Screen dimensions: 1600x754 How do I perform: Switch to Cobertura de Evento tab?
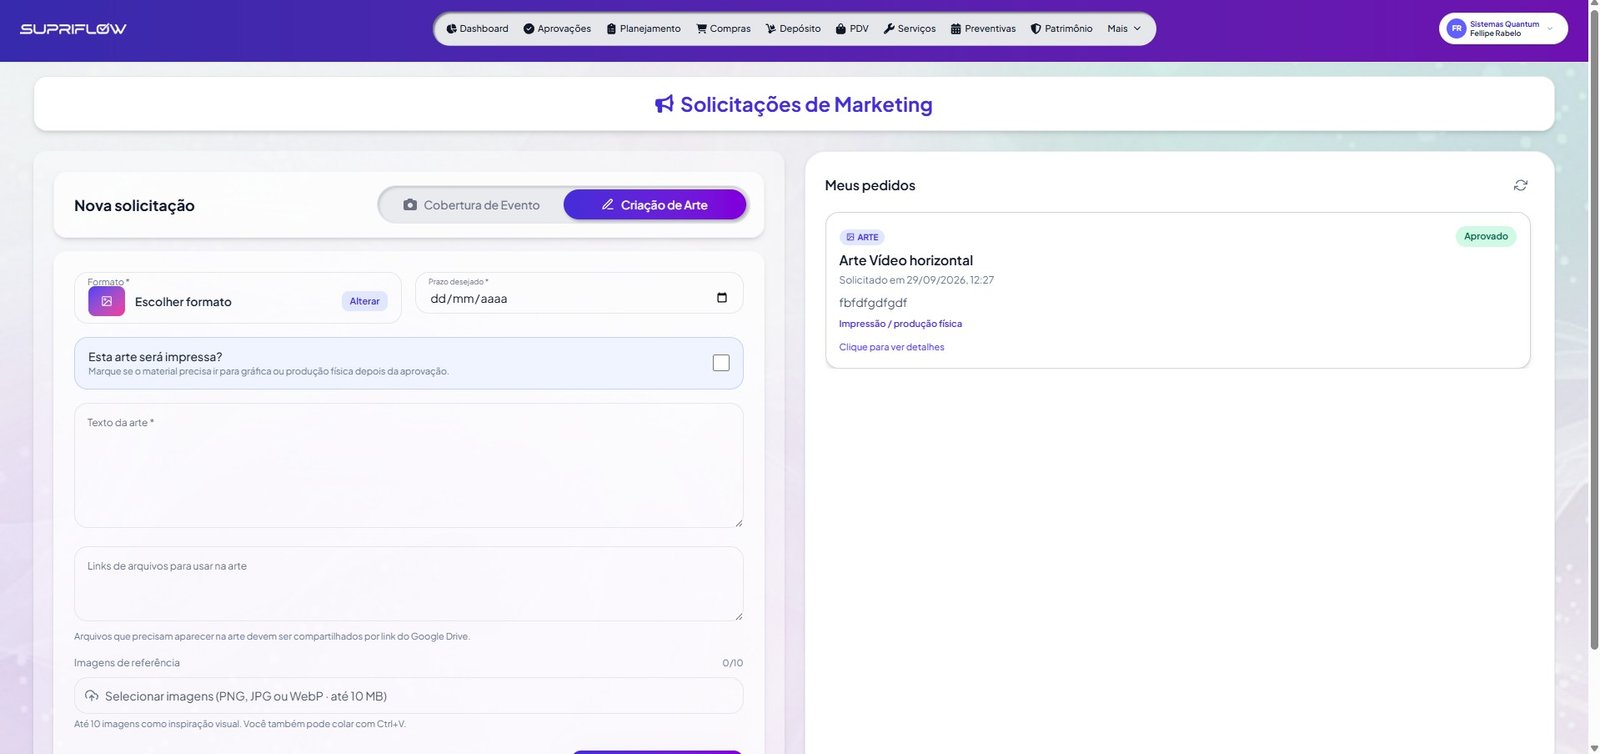[471, 205]
